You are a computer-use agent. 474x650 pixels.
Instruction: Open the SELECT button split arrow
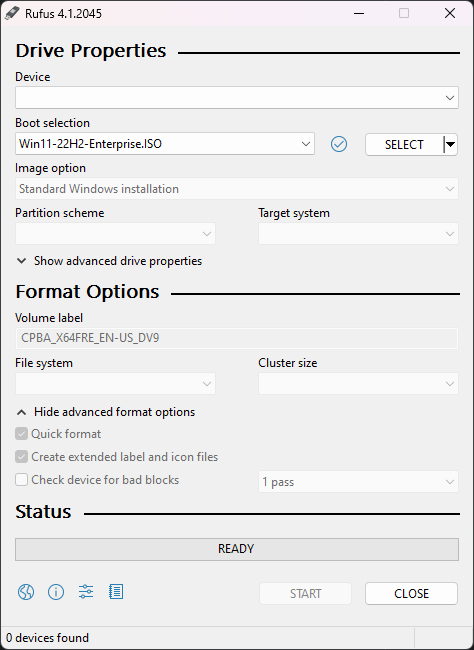(x=450, y=145)
